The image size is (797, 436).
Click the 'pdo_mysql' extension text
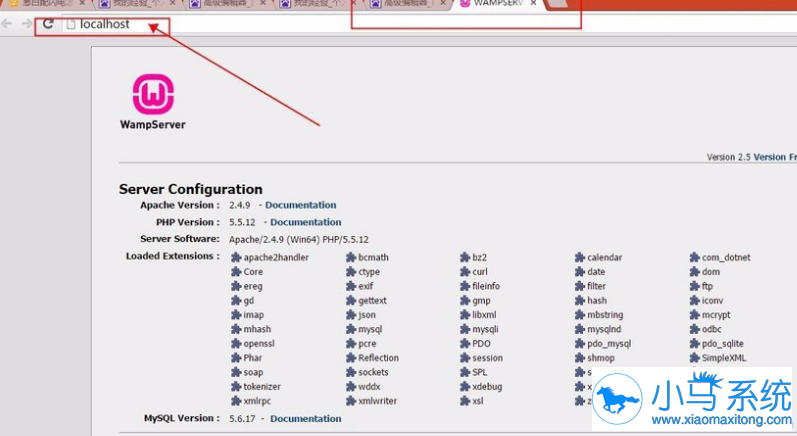point(609,344)
